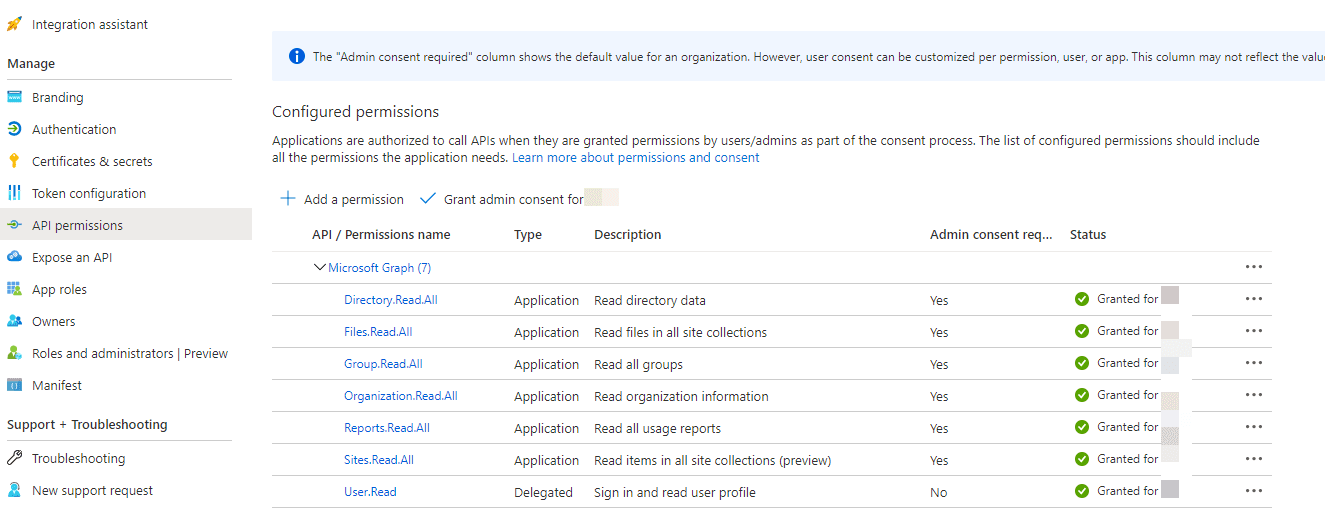Click the checkmark icon for Grant admin consent

pos(428,198)
